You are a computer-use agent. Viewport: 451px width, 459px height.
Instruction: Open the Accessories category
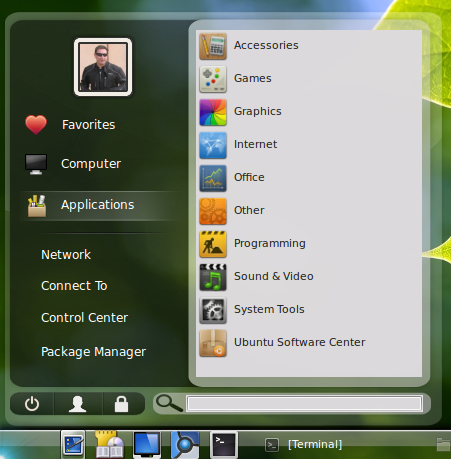(x=309, y=46)
